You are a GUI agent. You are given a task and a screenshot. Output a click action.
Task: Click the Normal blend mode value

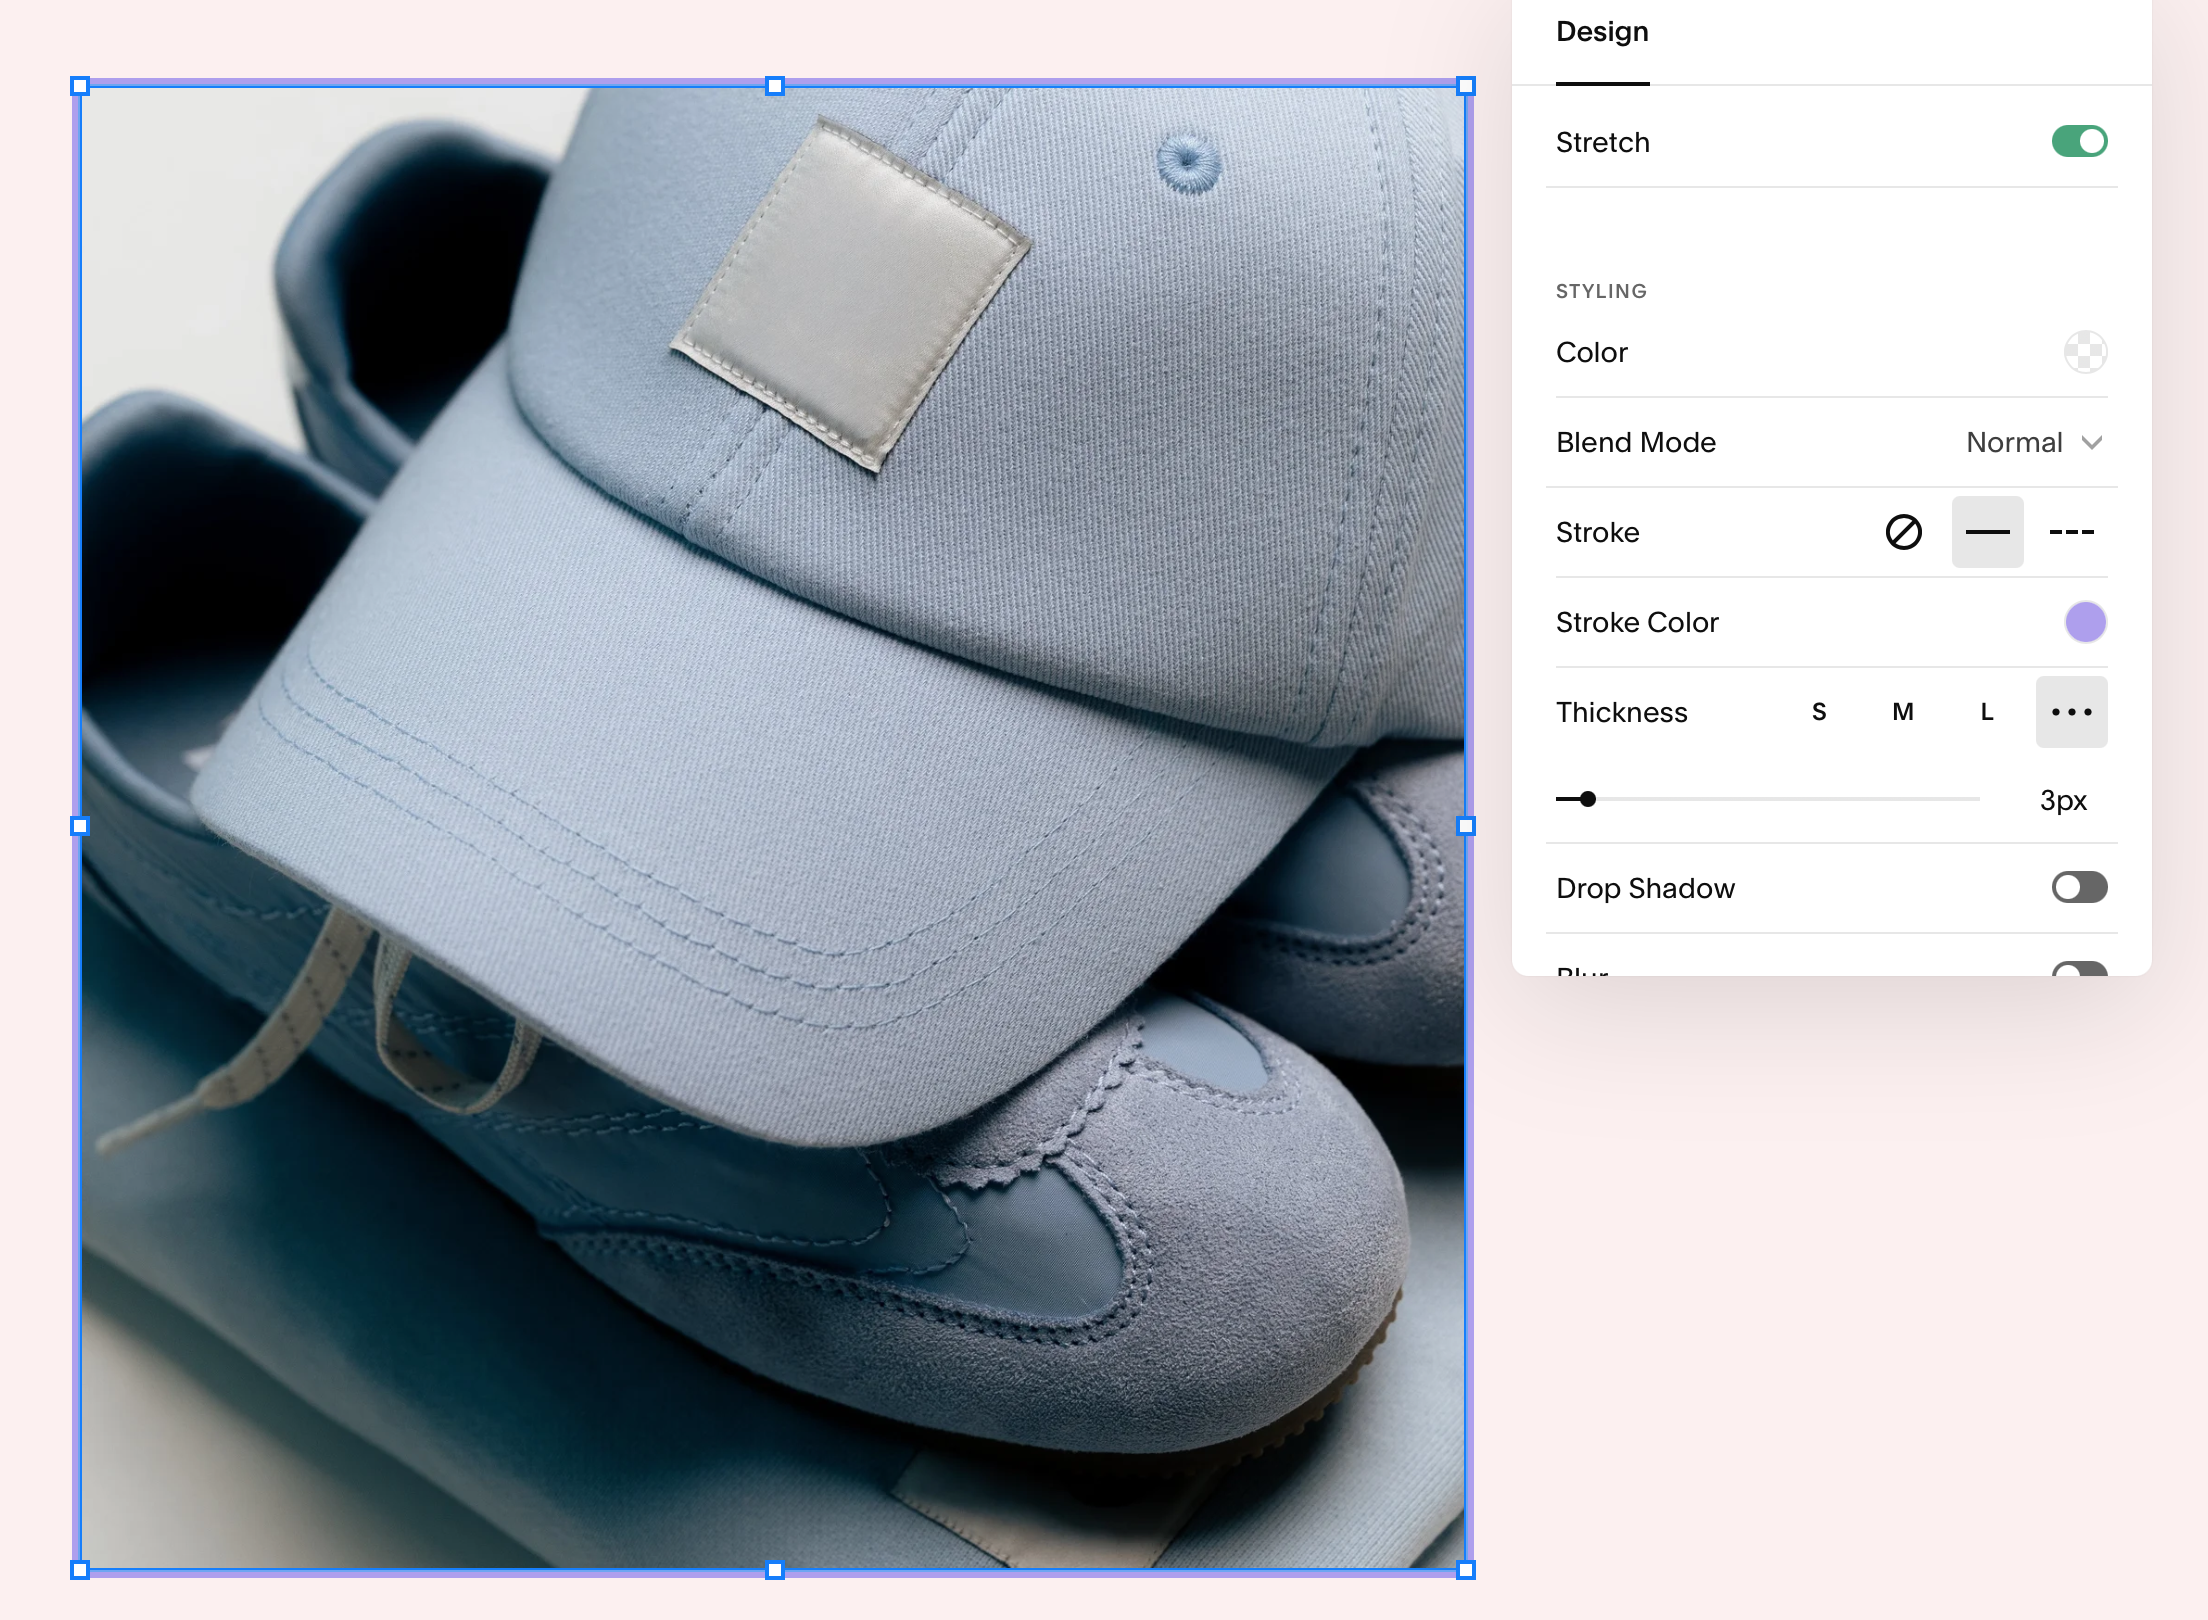(2013, 443)
